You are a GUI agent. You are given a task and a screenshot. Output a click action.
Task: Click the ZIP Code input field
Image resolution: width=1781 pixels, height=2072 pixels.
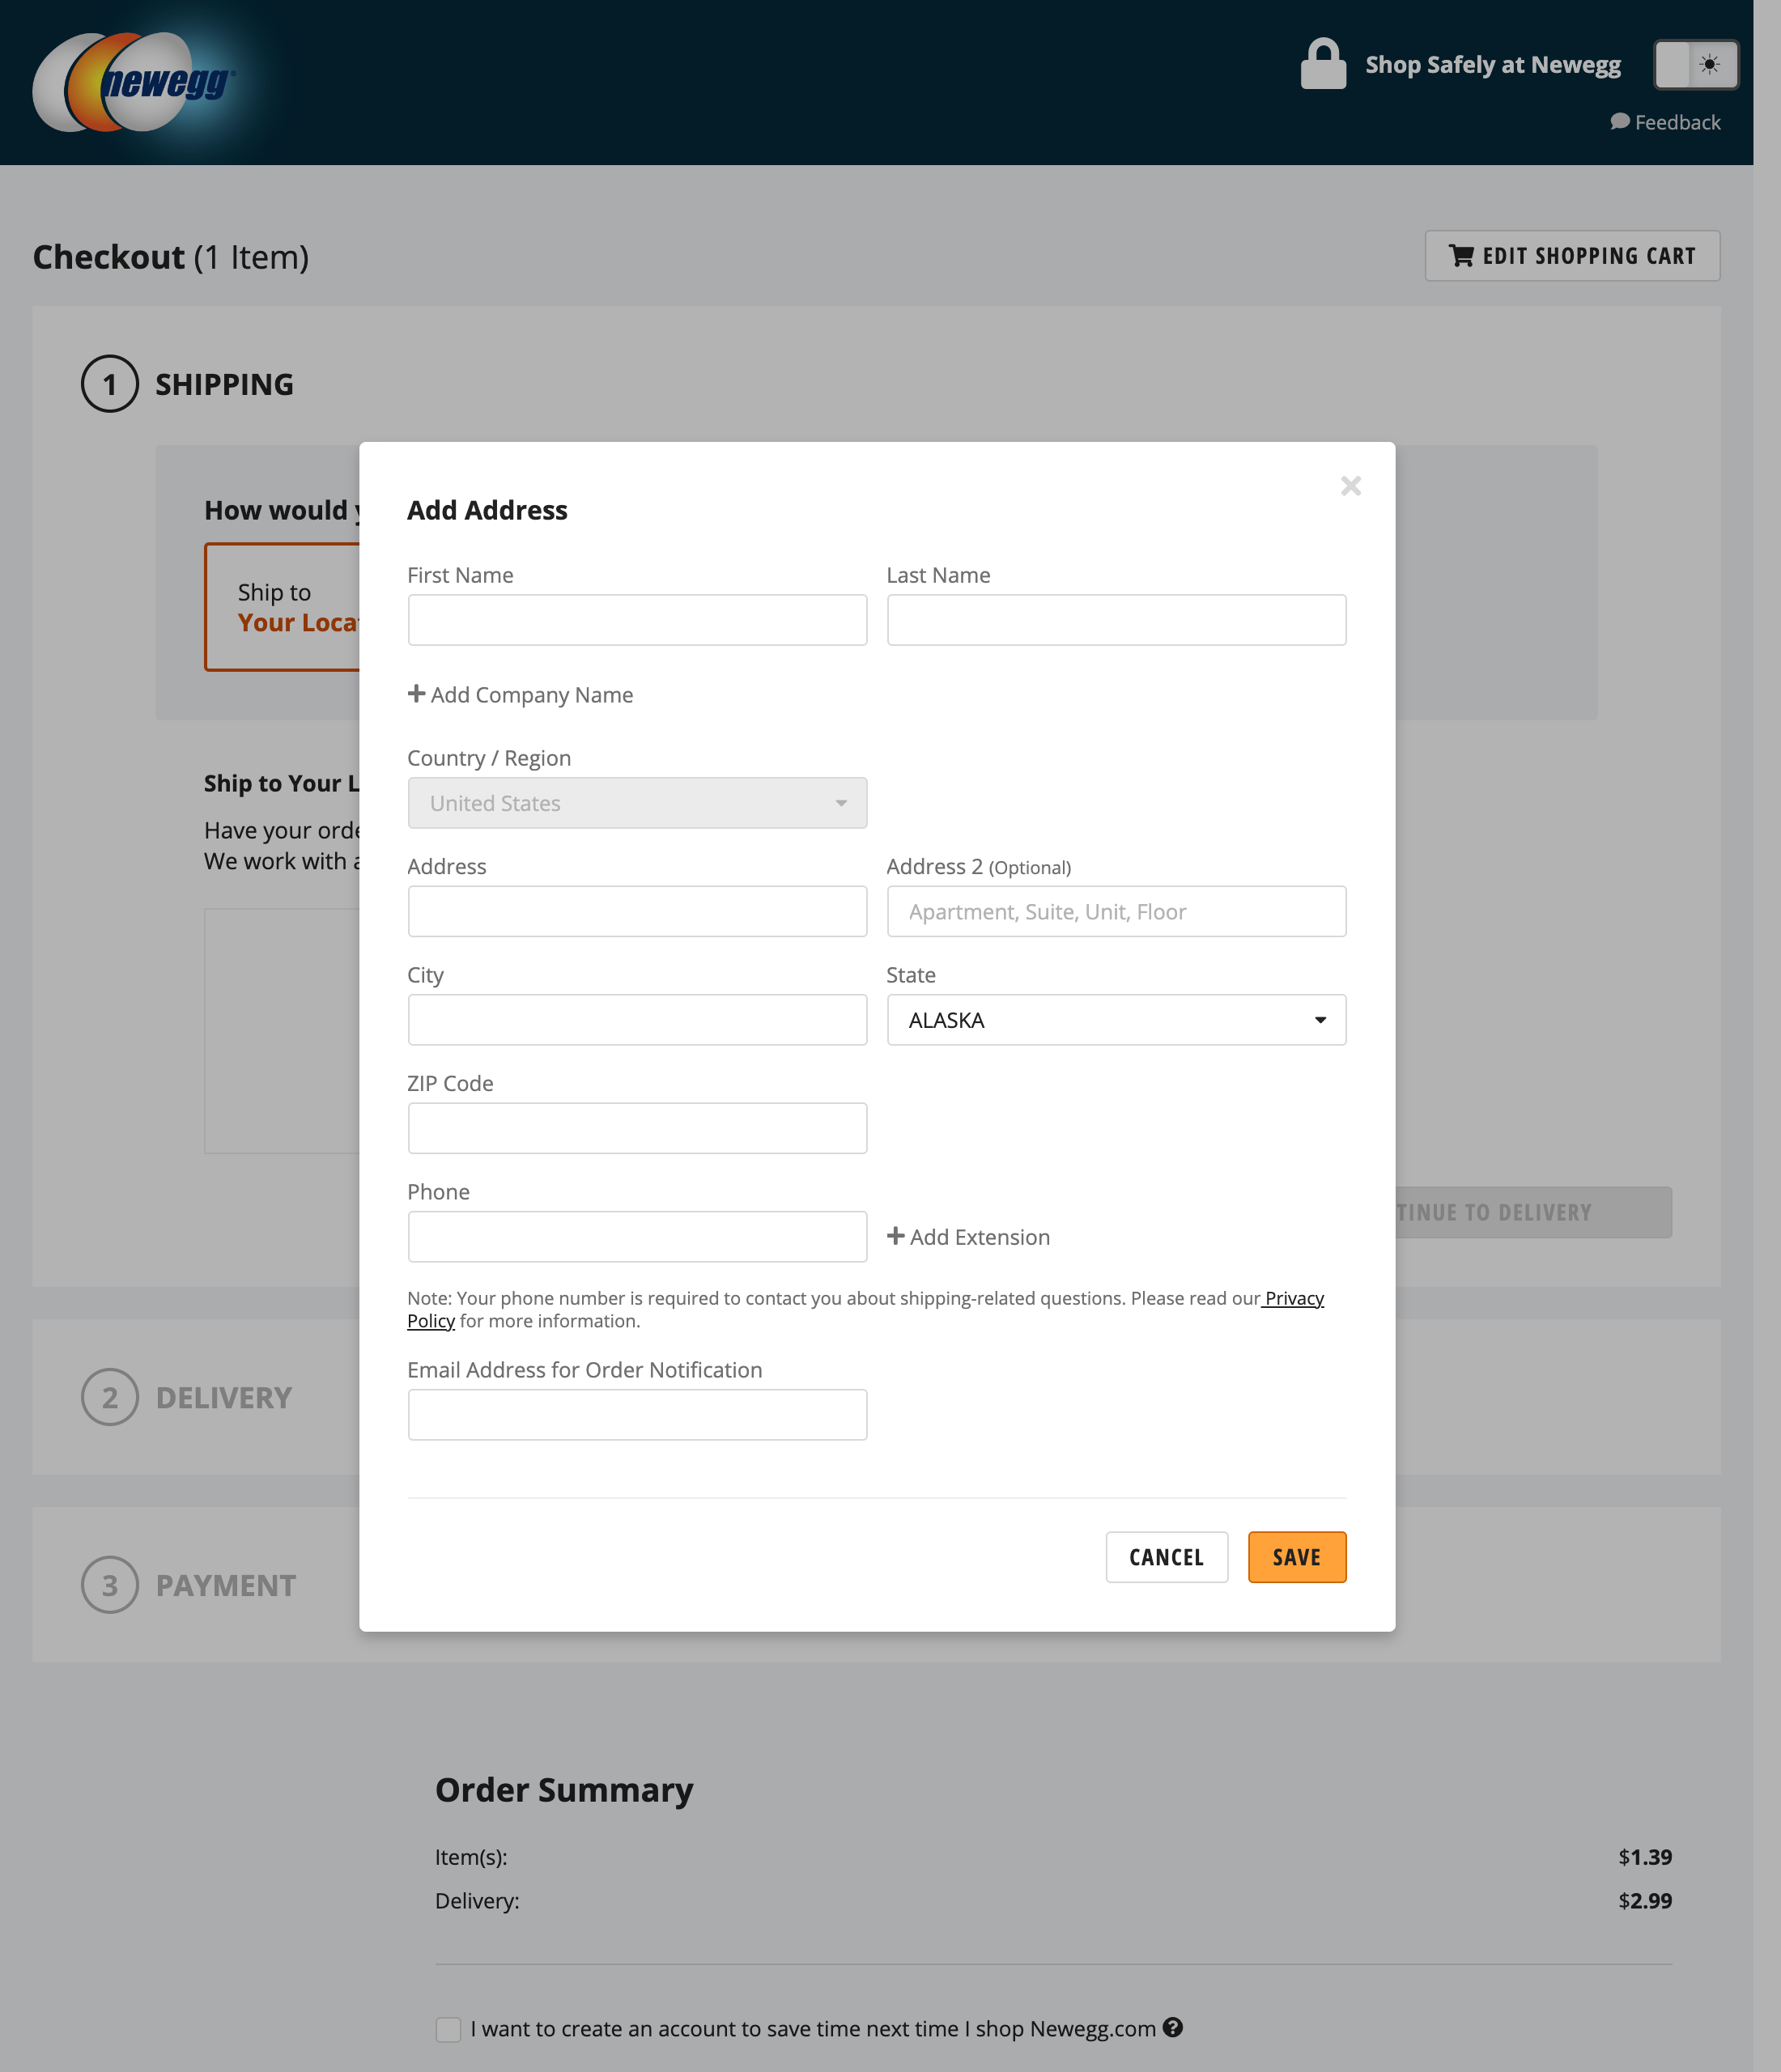[637, 1127]
